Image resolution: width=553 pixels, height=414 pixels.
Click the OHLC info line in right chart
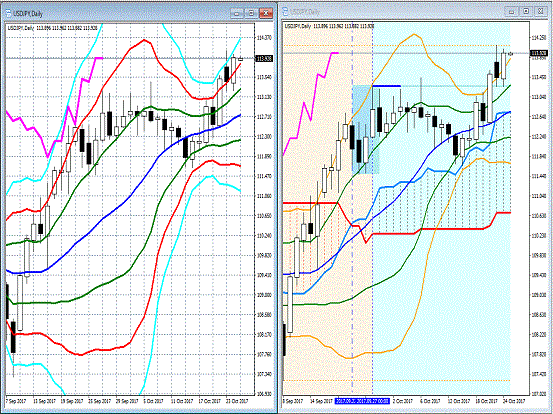tap(329, 26)
